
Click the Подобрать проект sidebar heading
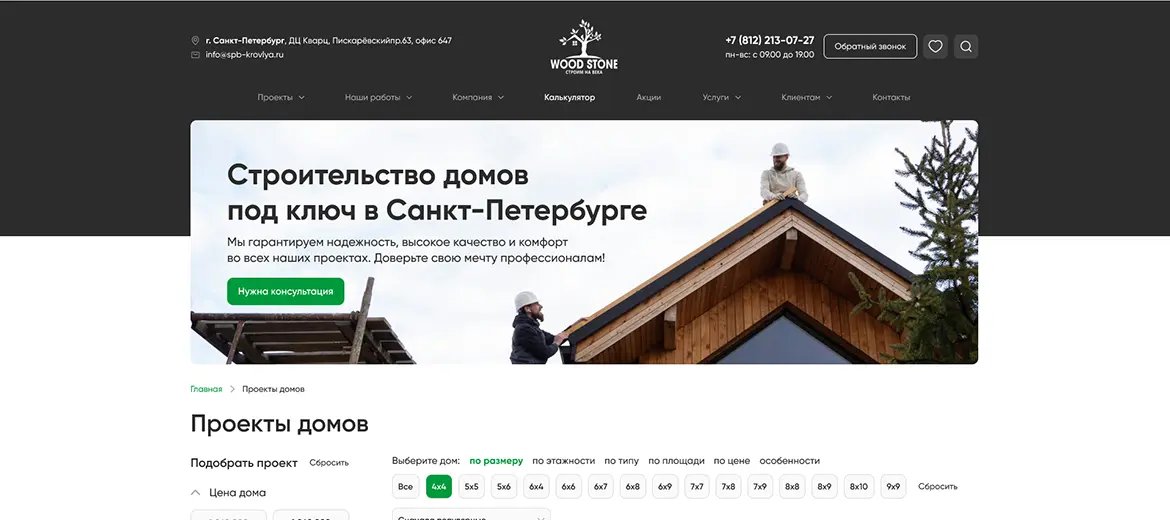[x=244, y=463]
